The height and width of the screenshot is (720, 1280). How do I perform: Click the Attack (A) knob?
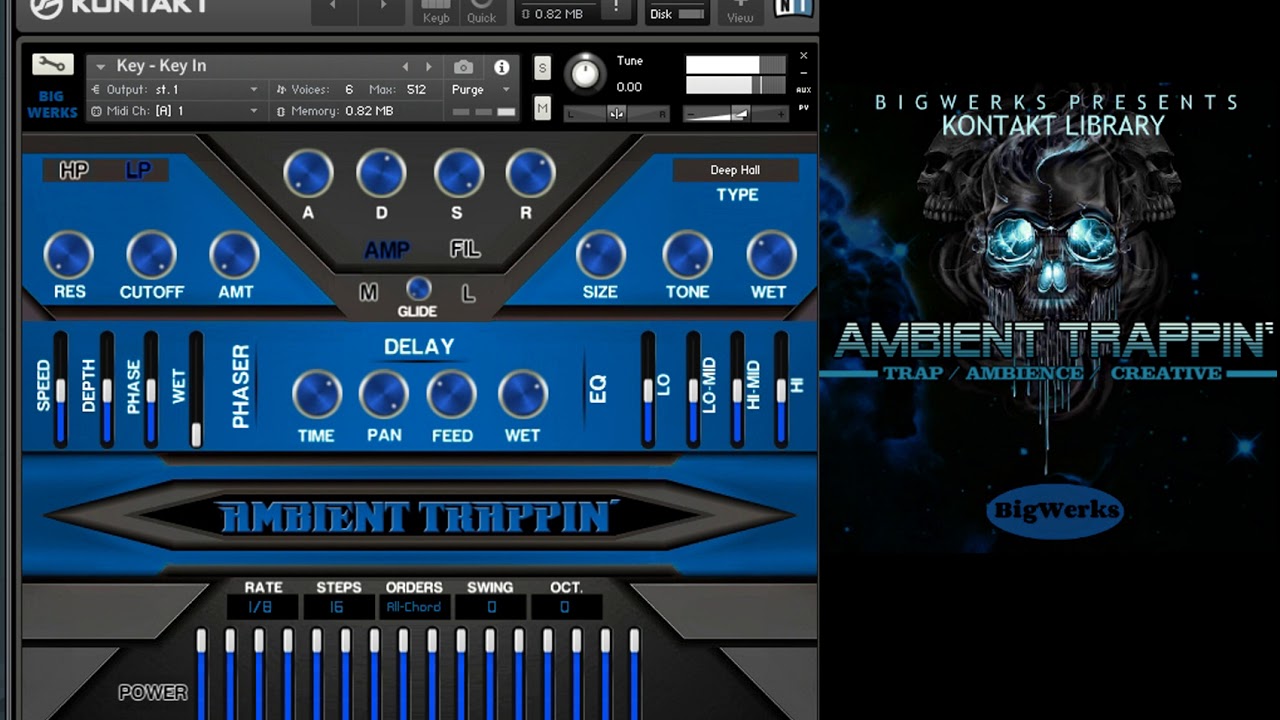[308, 173]
